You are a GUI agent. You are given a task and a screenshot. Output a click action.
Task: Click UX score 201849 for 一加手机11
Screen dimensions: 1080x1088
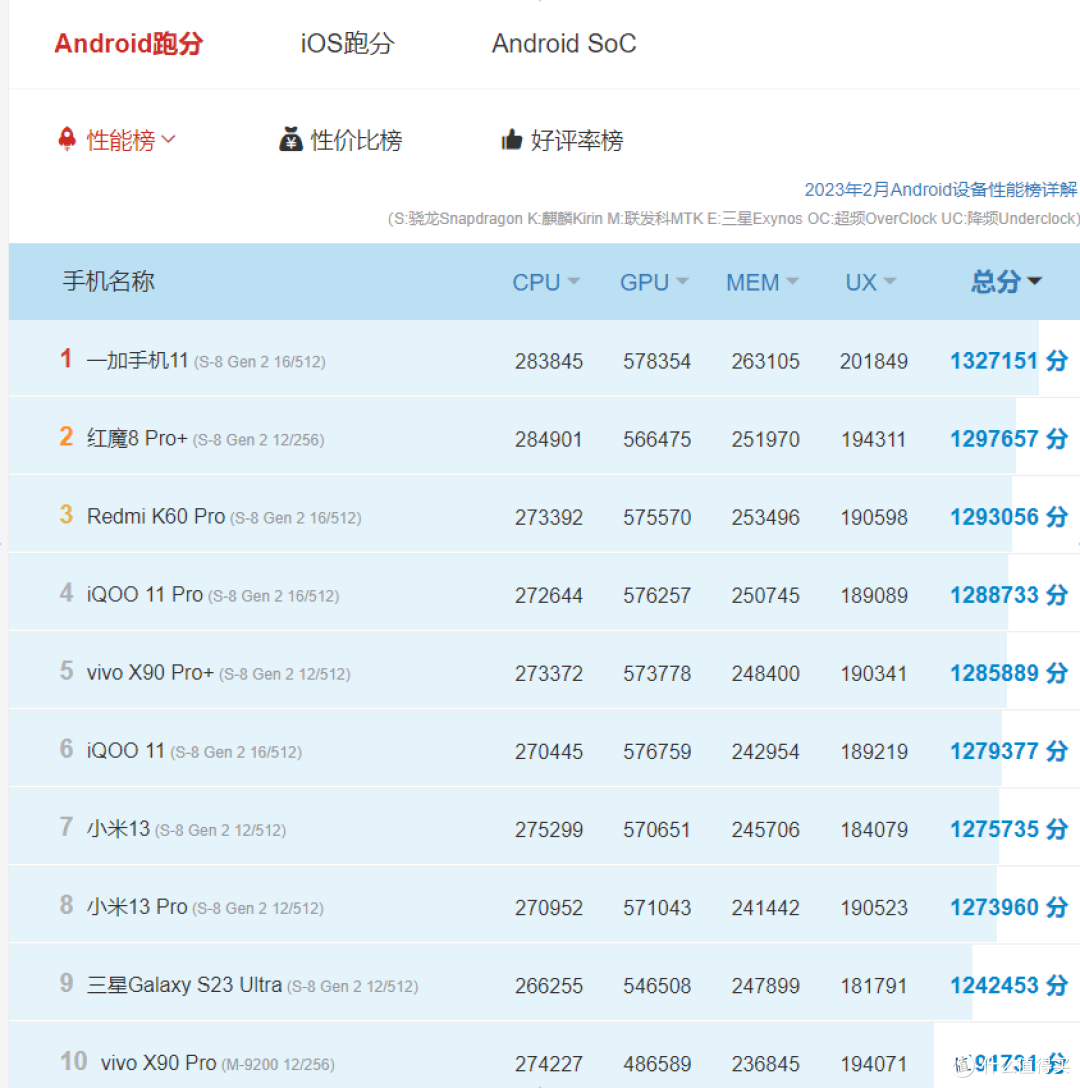pos(873,362)
